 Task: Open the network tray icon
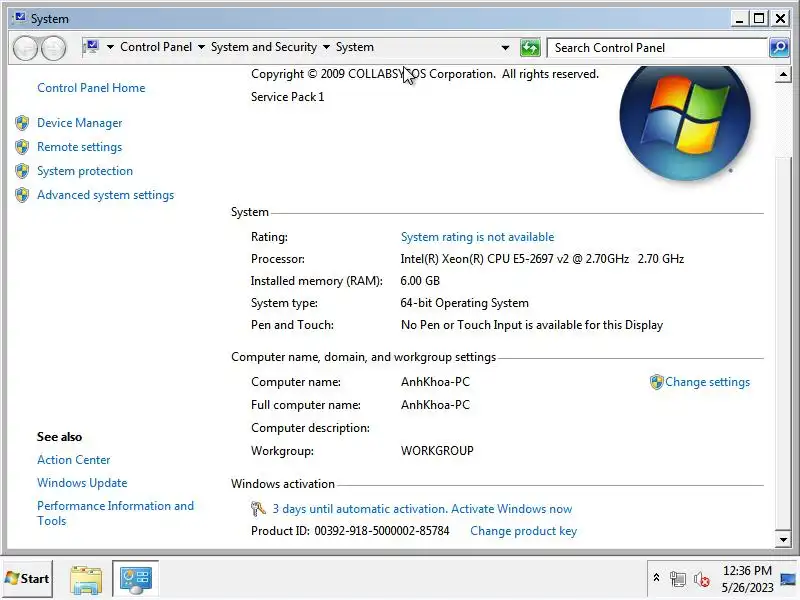[678, 580]
